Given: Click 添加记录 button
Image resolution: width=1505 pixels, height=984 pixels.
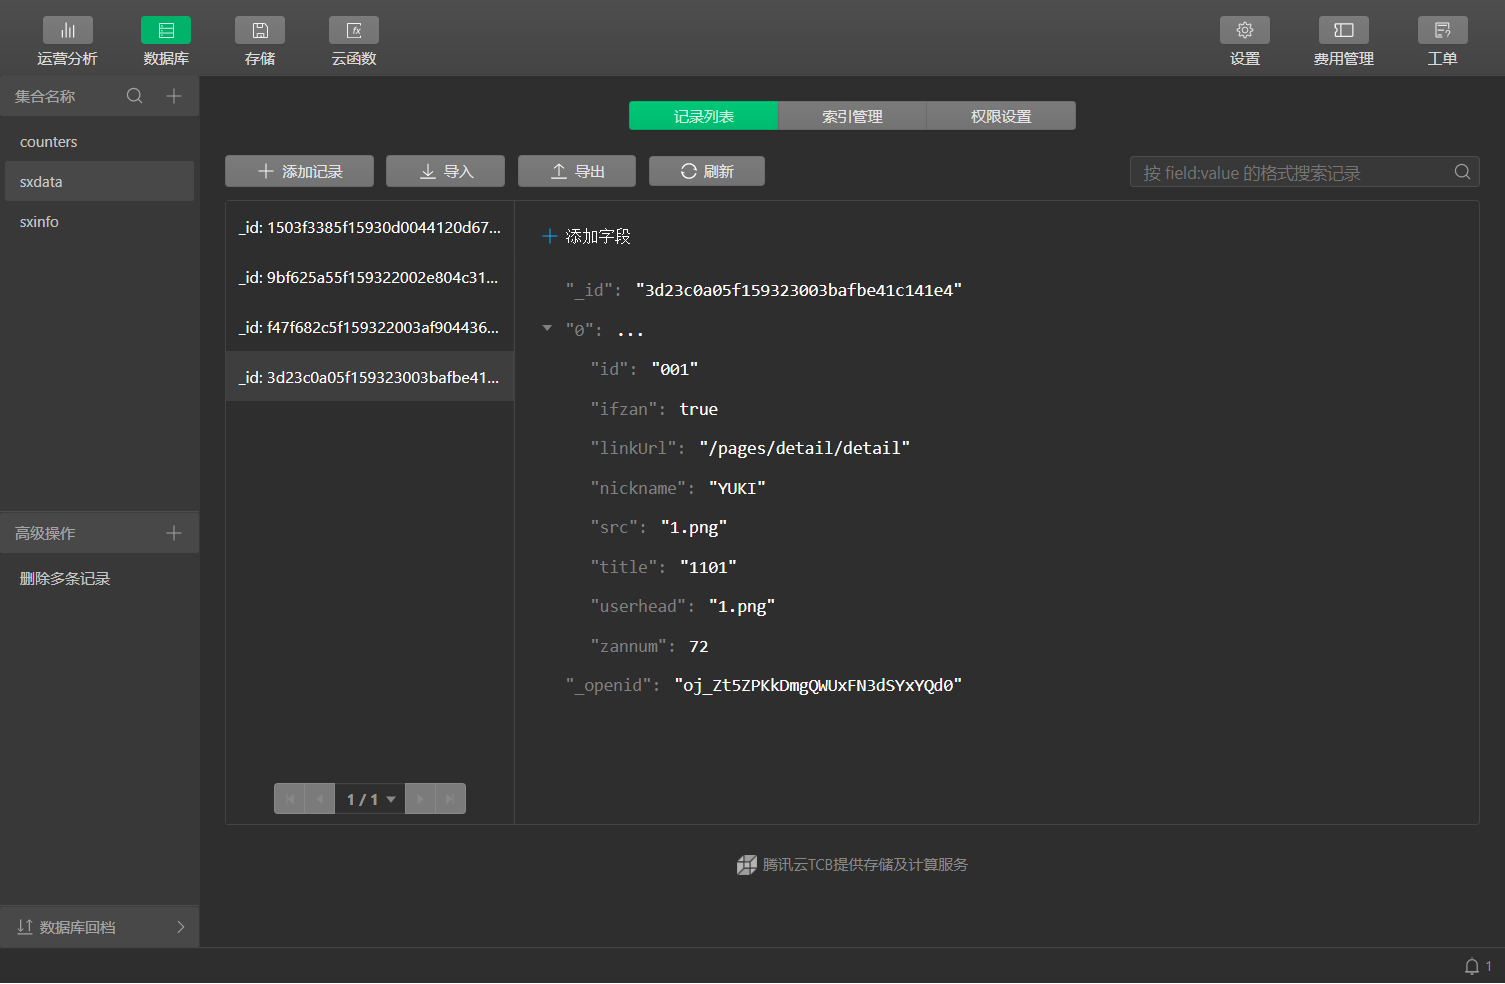Looking at the screenshot, I should [299, 171].
